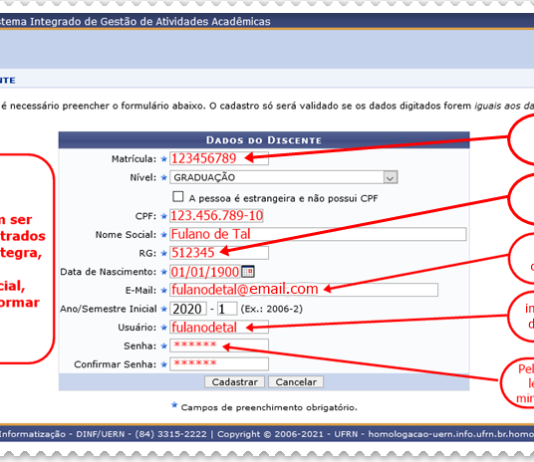
Task: Click the Usuário input field
Action: pyautogui.click(x=219, y=327)
